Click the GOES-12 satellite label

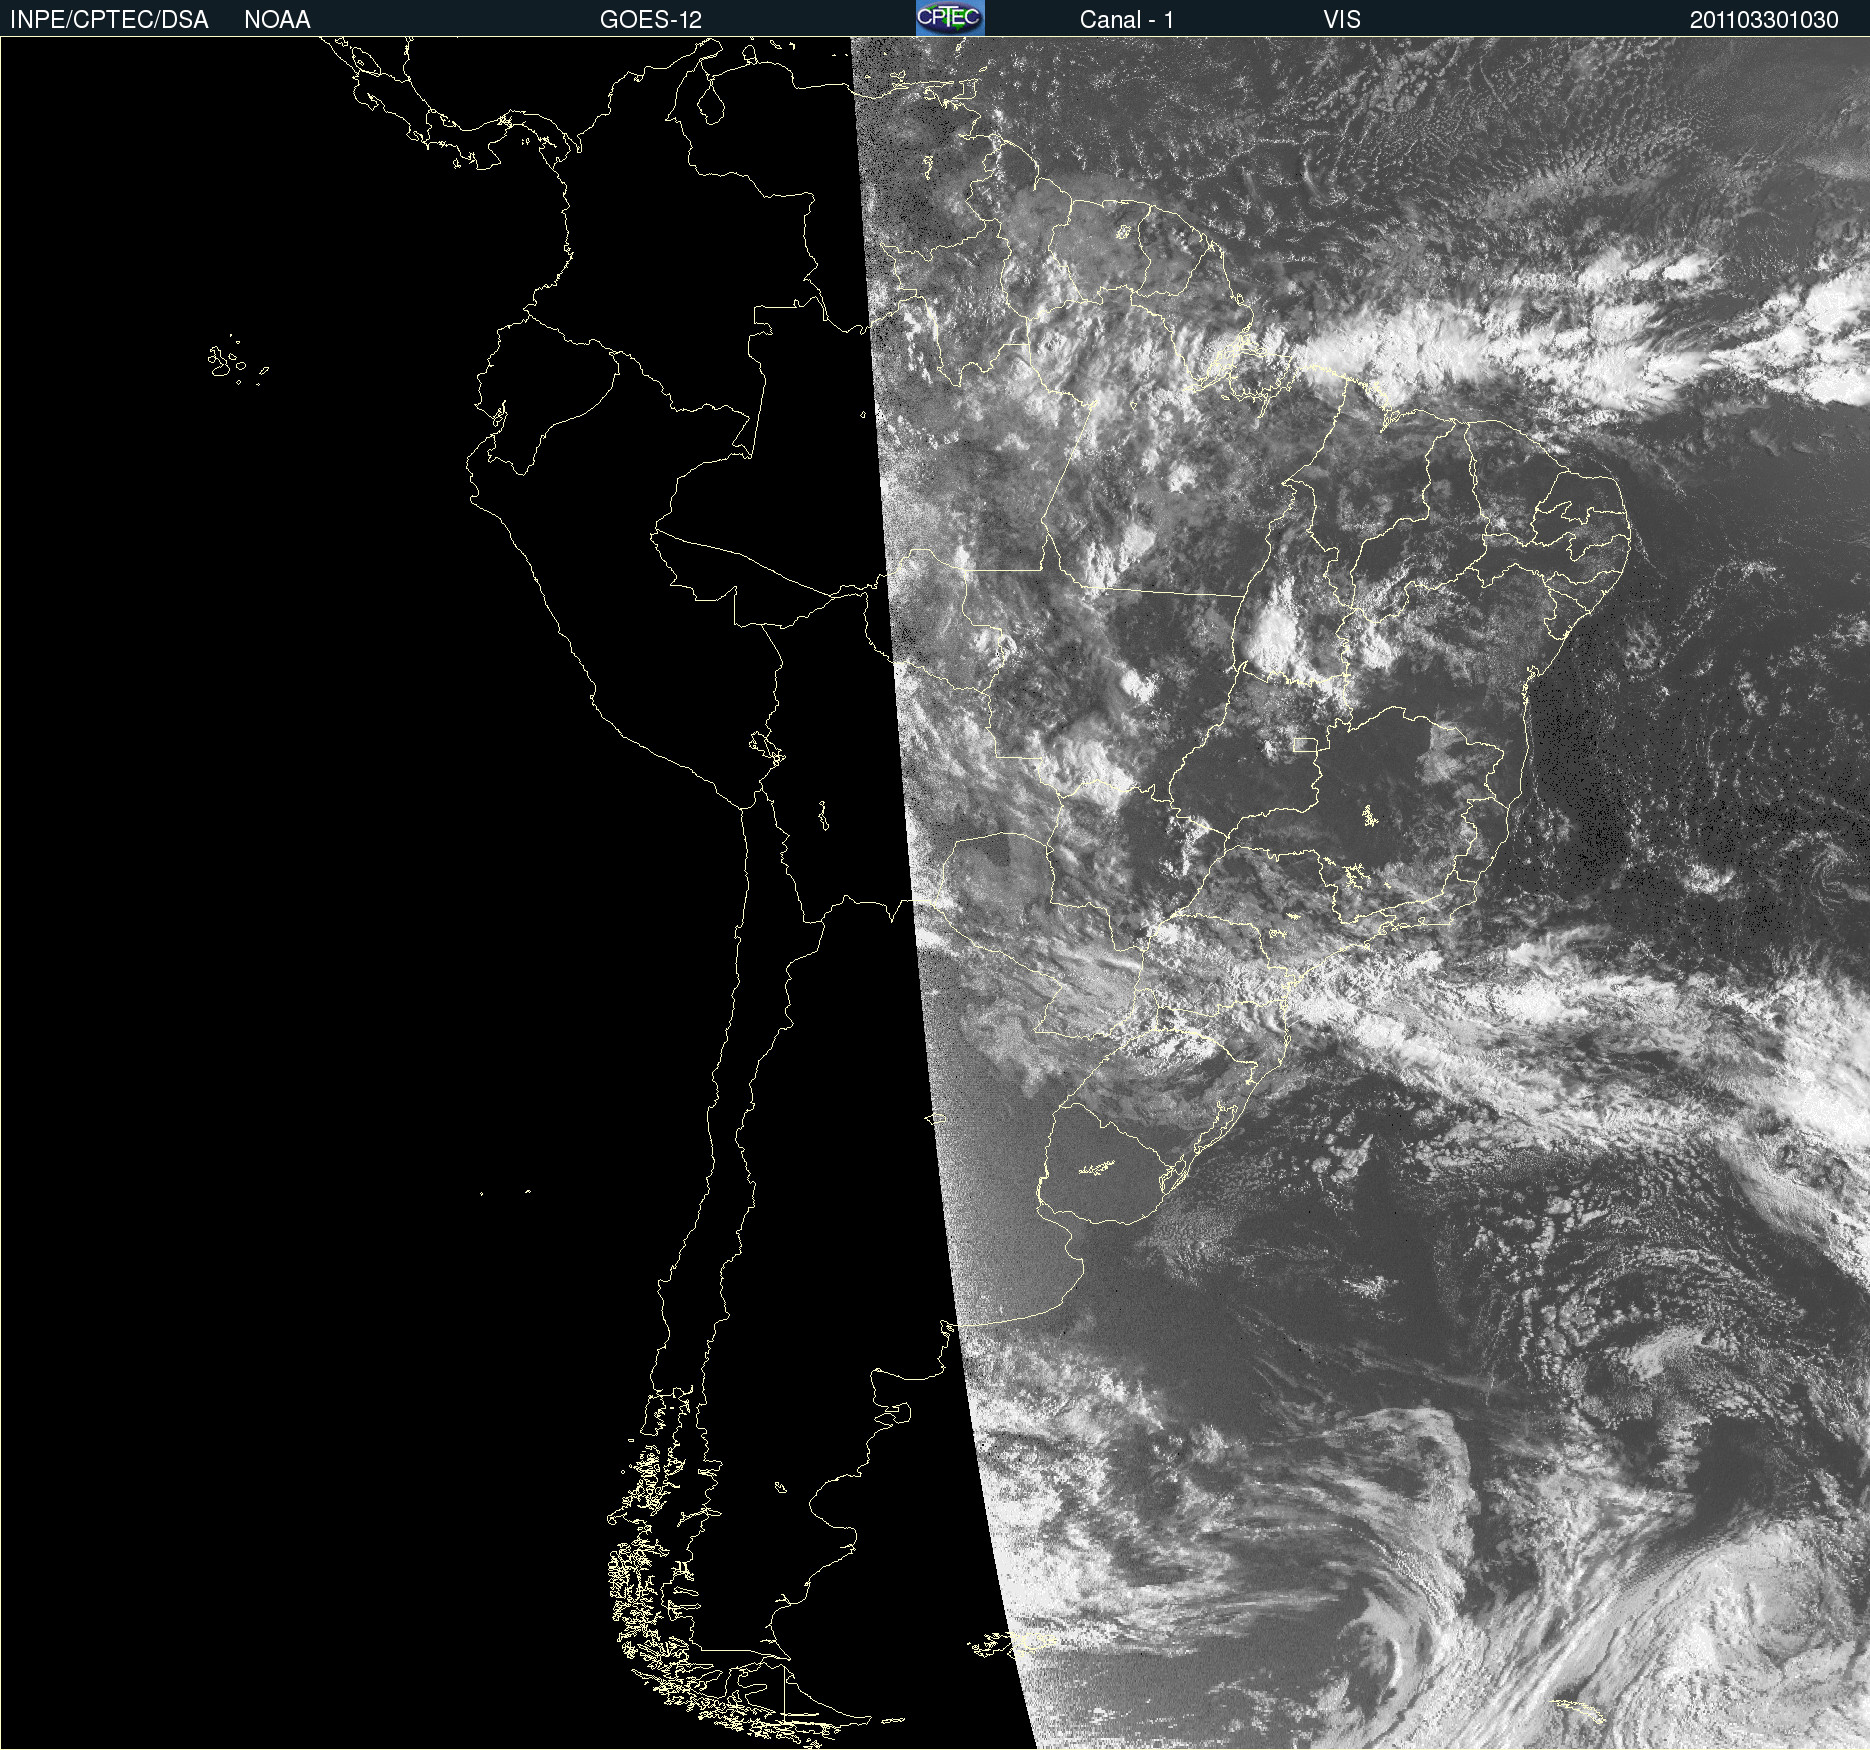point(651,20)
